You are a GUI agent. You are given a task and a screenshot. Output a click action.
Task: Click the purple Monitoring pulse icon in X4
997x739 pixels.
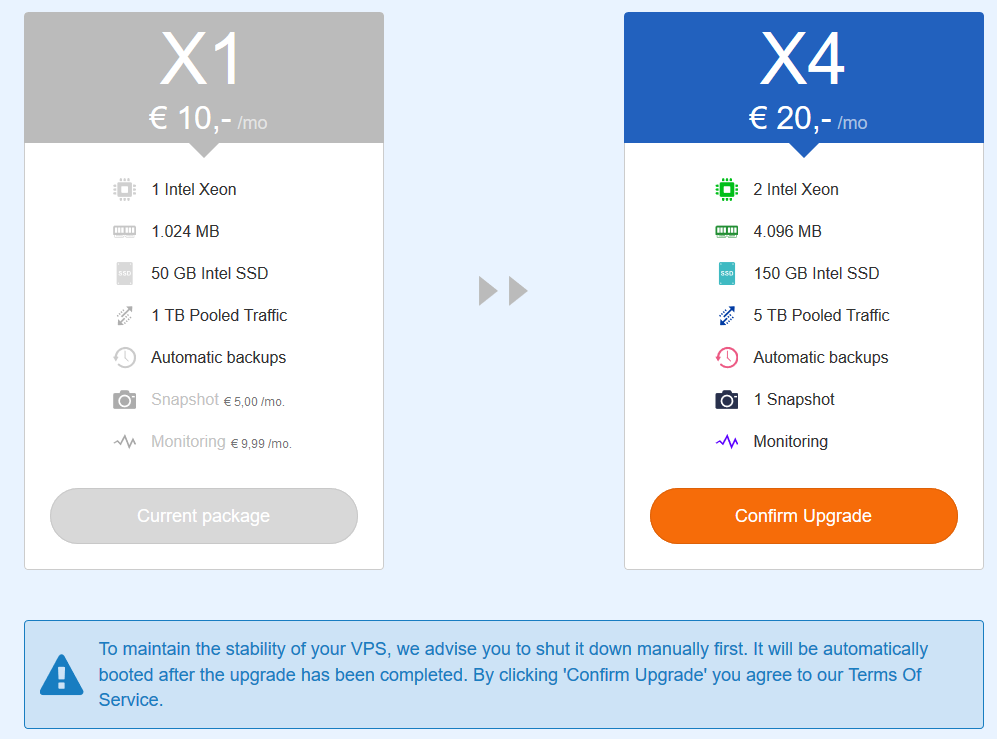pyautogui.click(x=727, y=441)
